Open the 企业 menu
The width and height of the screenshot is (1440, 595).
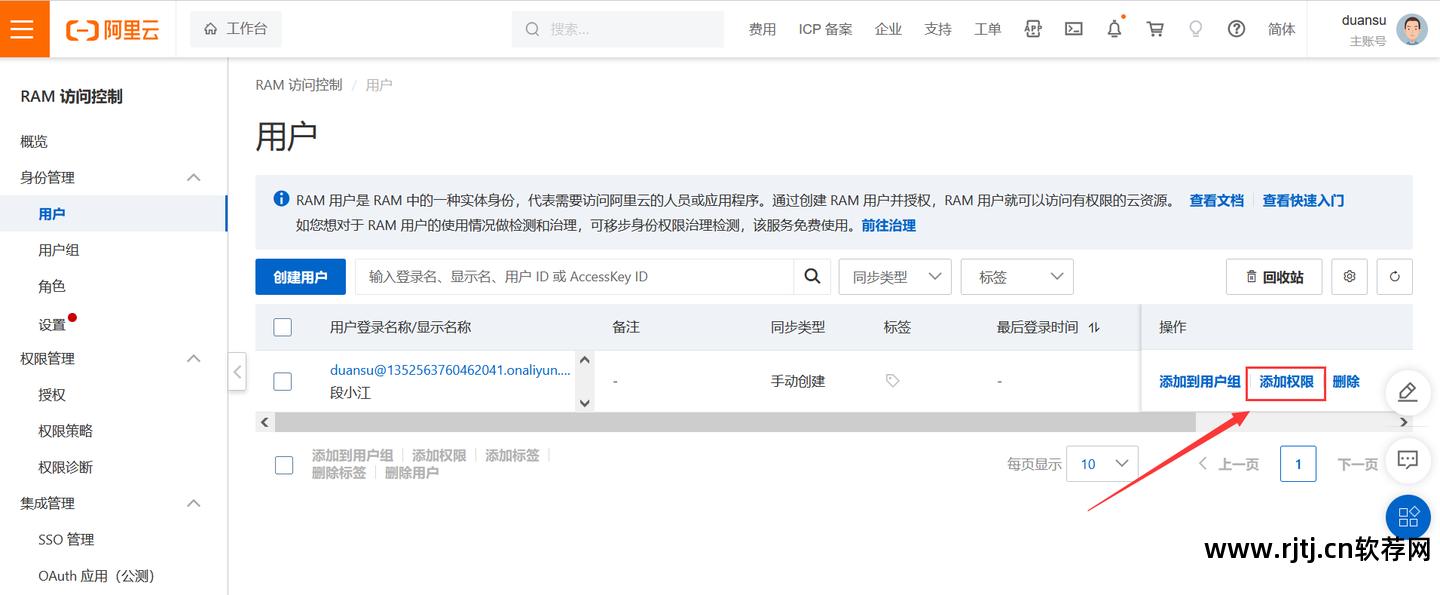point(888,29)
